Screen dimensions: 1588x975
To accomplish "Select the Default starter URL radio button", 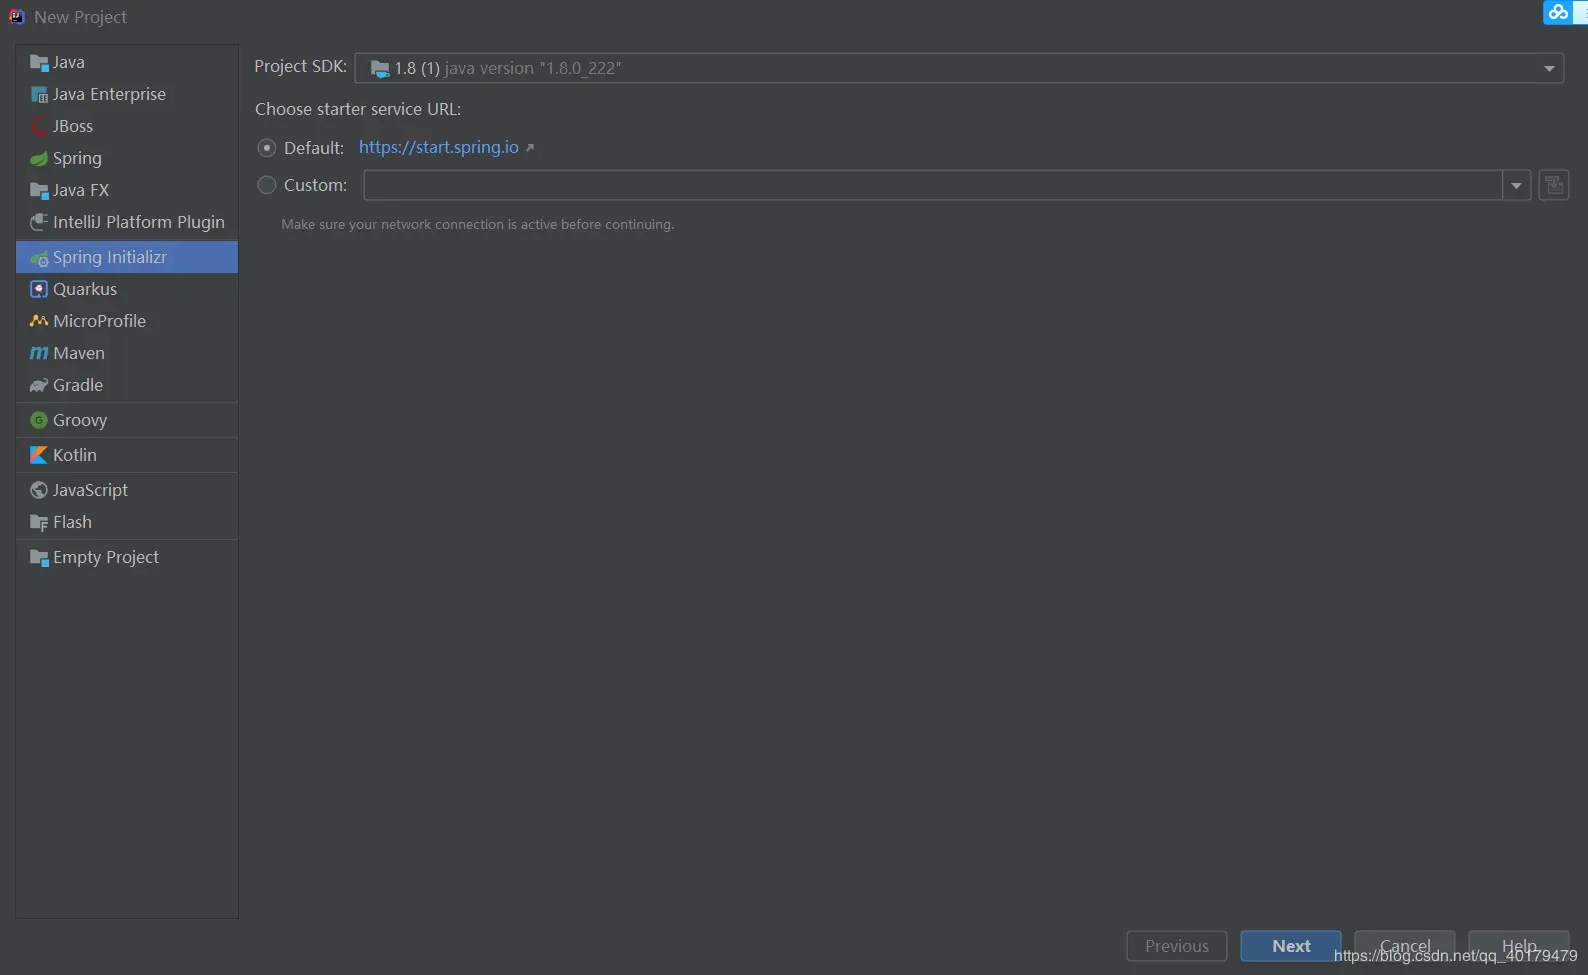I will (267, 148).
